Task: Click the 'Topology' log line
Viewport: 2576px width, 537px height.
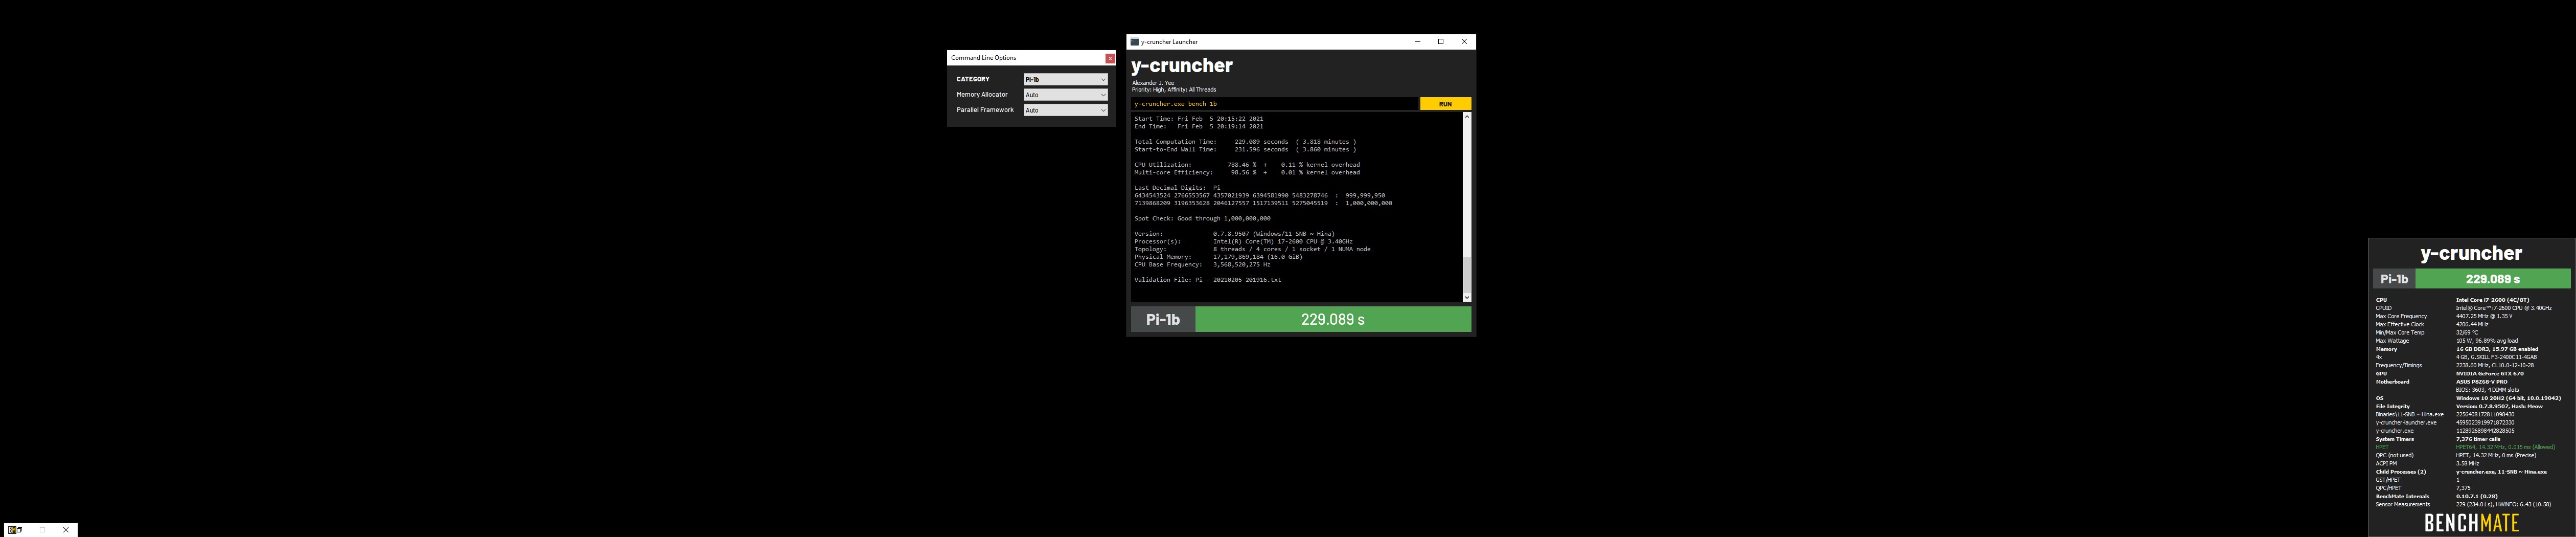Action: click(1252, 249)
